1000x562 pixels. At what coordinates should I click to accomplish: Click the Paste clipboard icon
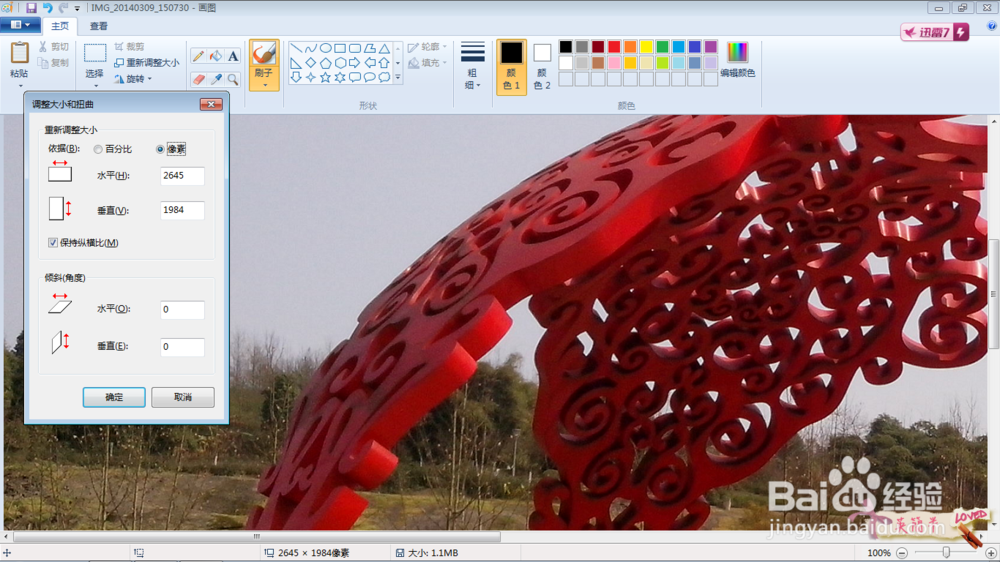pyautogui.click(x=19, y=54)
